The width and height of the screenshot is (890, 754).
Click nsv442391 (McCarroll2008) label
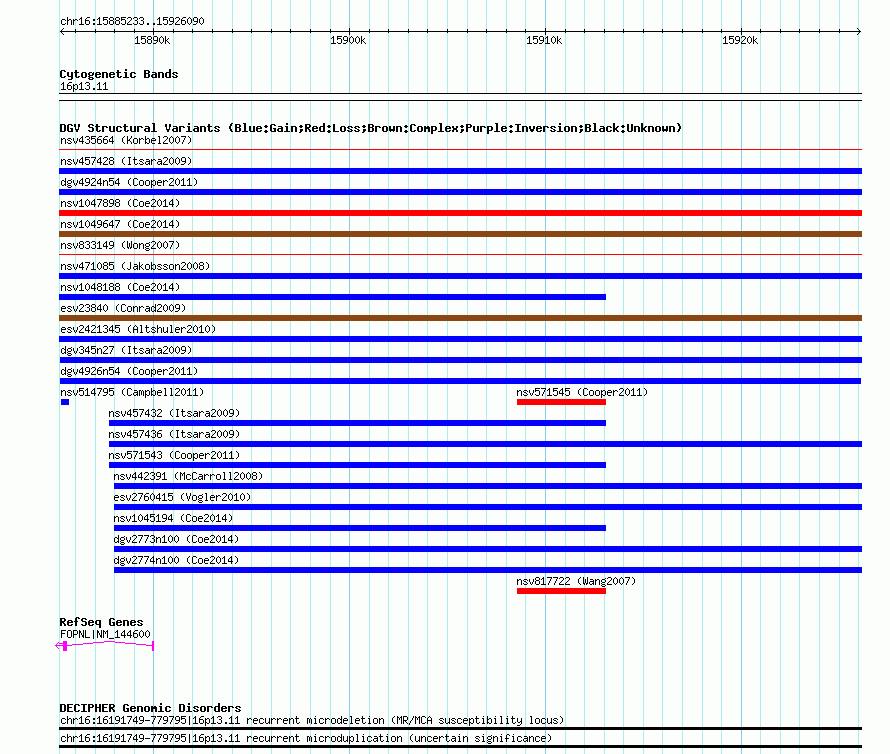pos(188,476)
